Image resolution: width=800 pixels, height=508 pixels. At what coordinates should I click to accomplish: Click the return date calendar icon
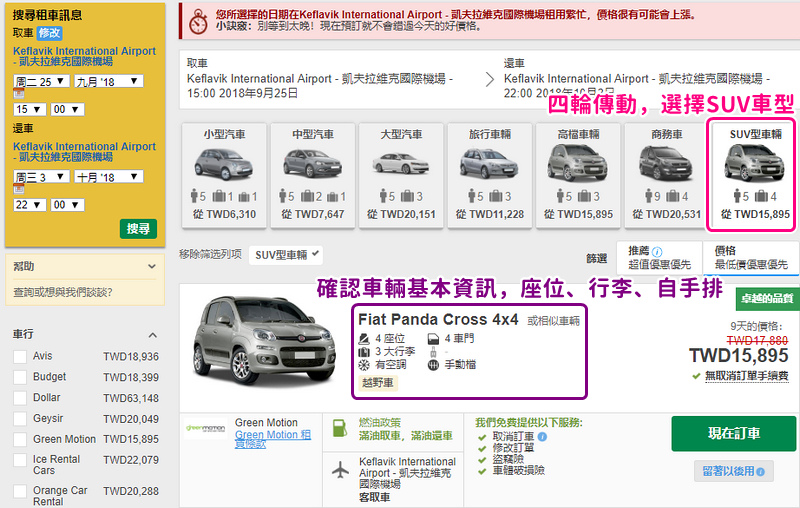click(18, 189)
